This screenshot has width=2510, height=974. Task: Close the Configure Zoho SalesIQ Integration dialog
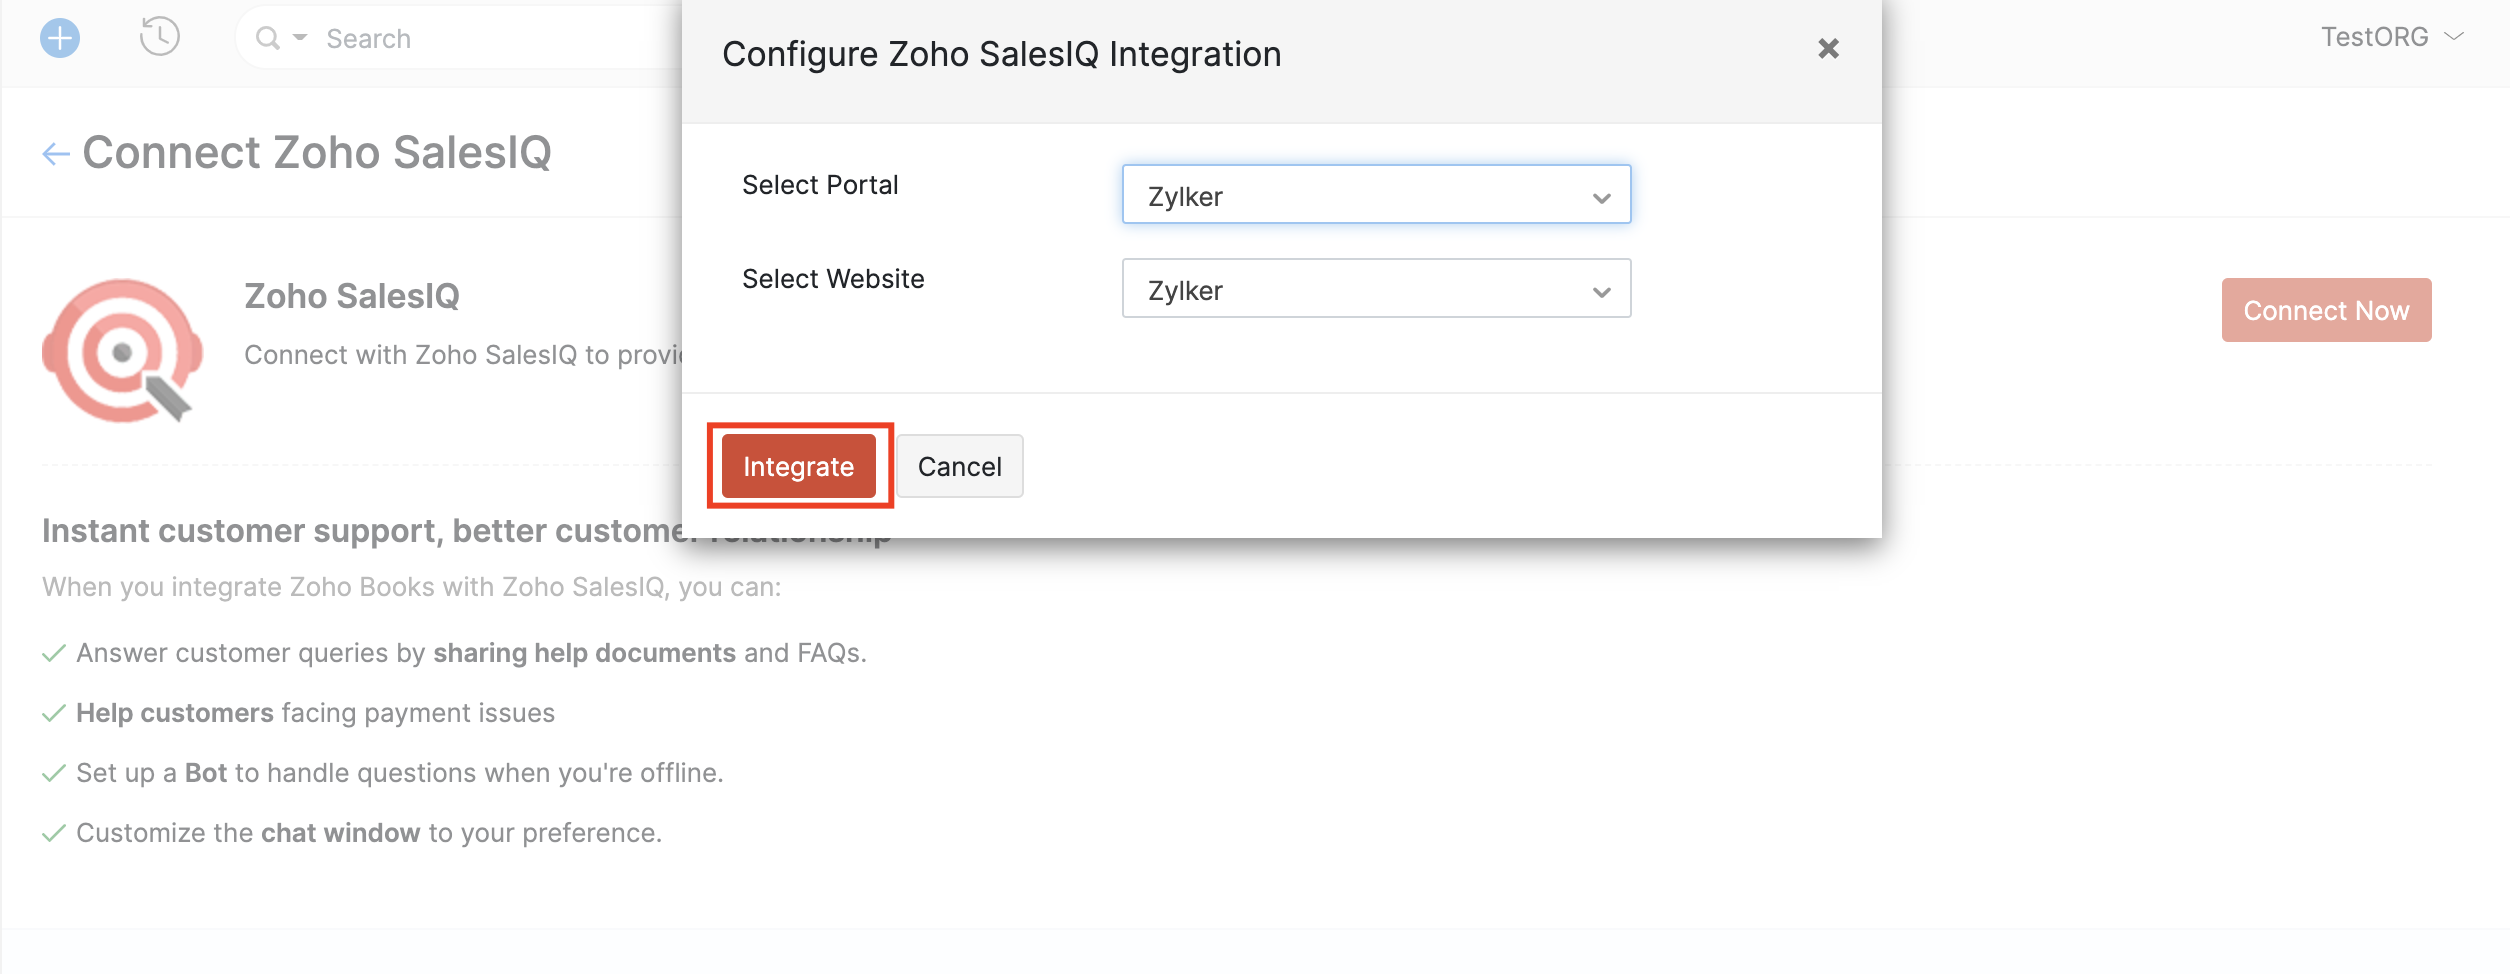[1828, 49]
